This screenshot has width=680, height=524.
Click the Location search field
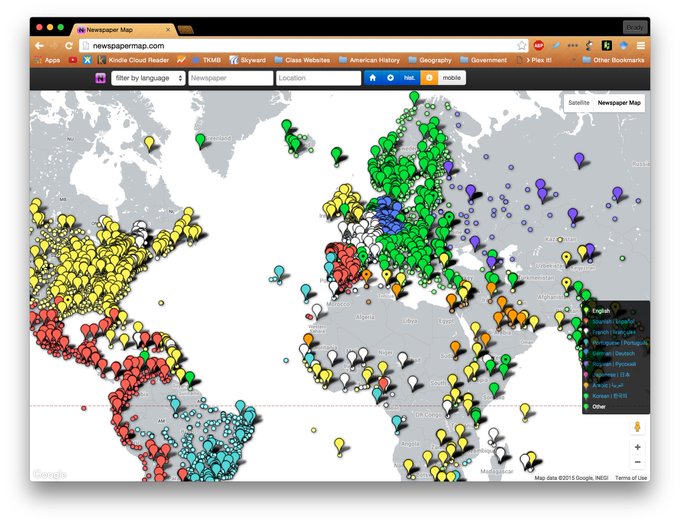coord(318,77)
